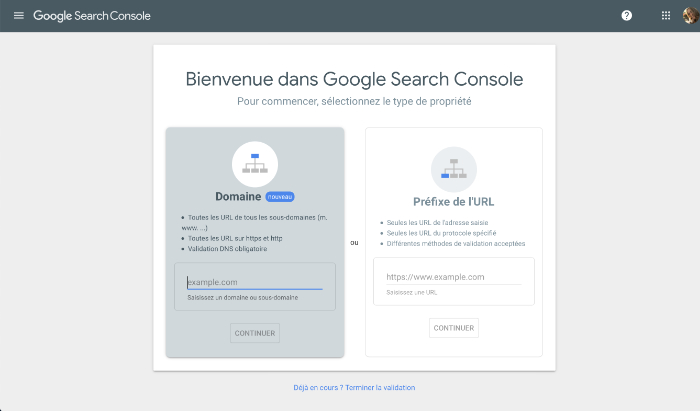The width and height of the screenshot is (700, 411).
Task: Open the hamburger main menu
Action: [18, 16]
